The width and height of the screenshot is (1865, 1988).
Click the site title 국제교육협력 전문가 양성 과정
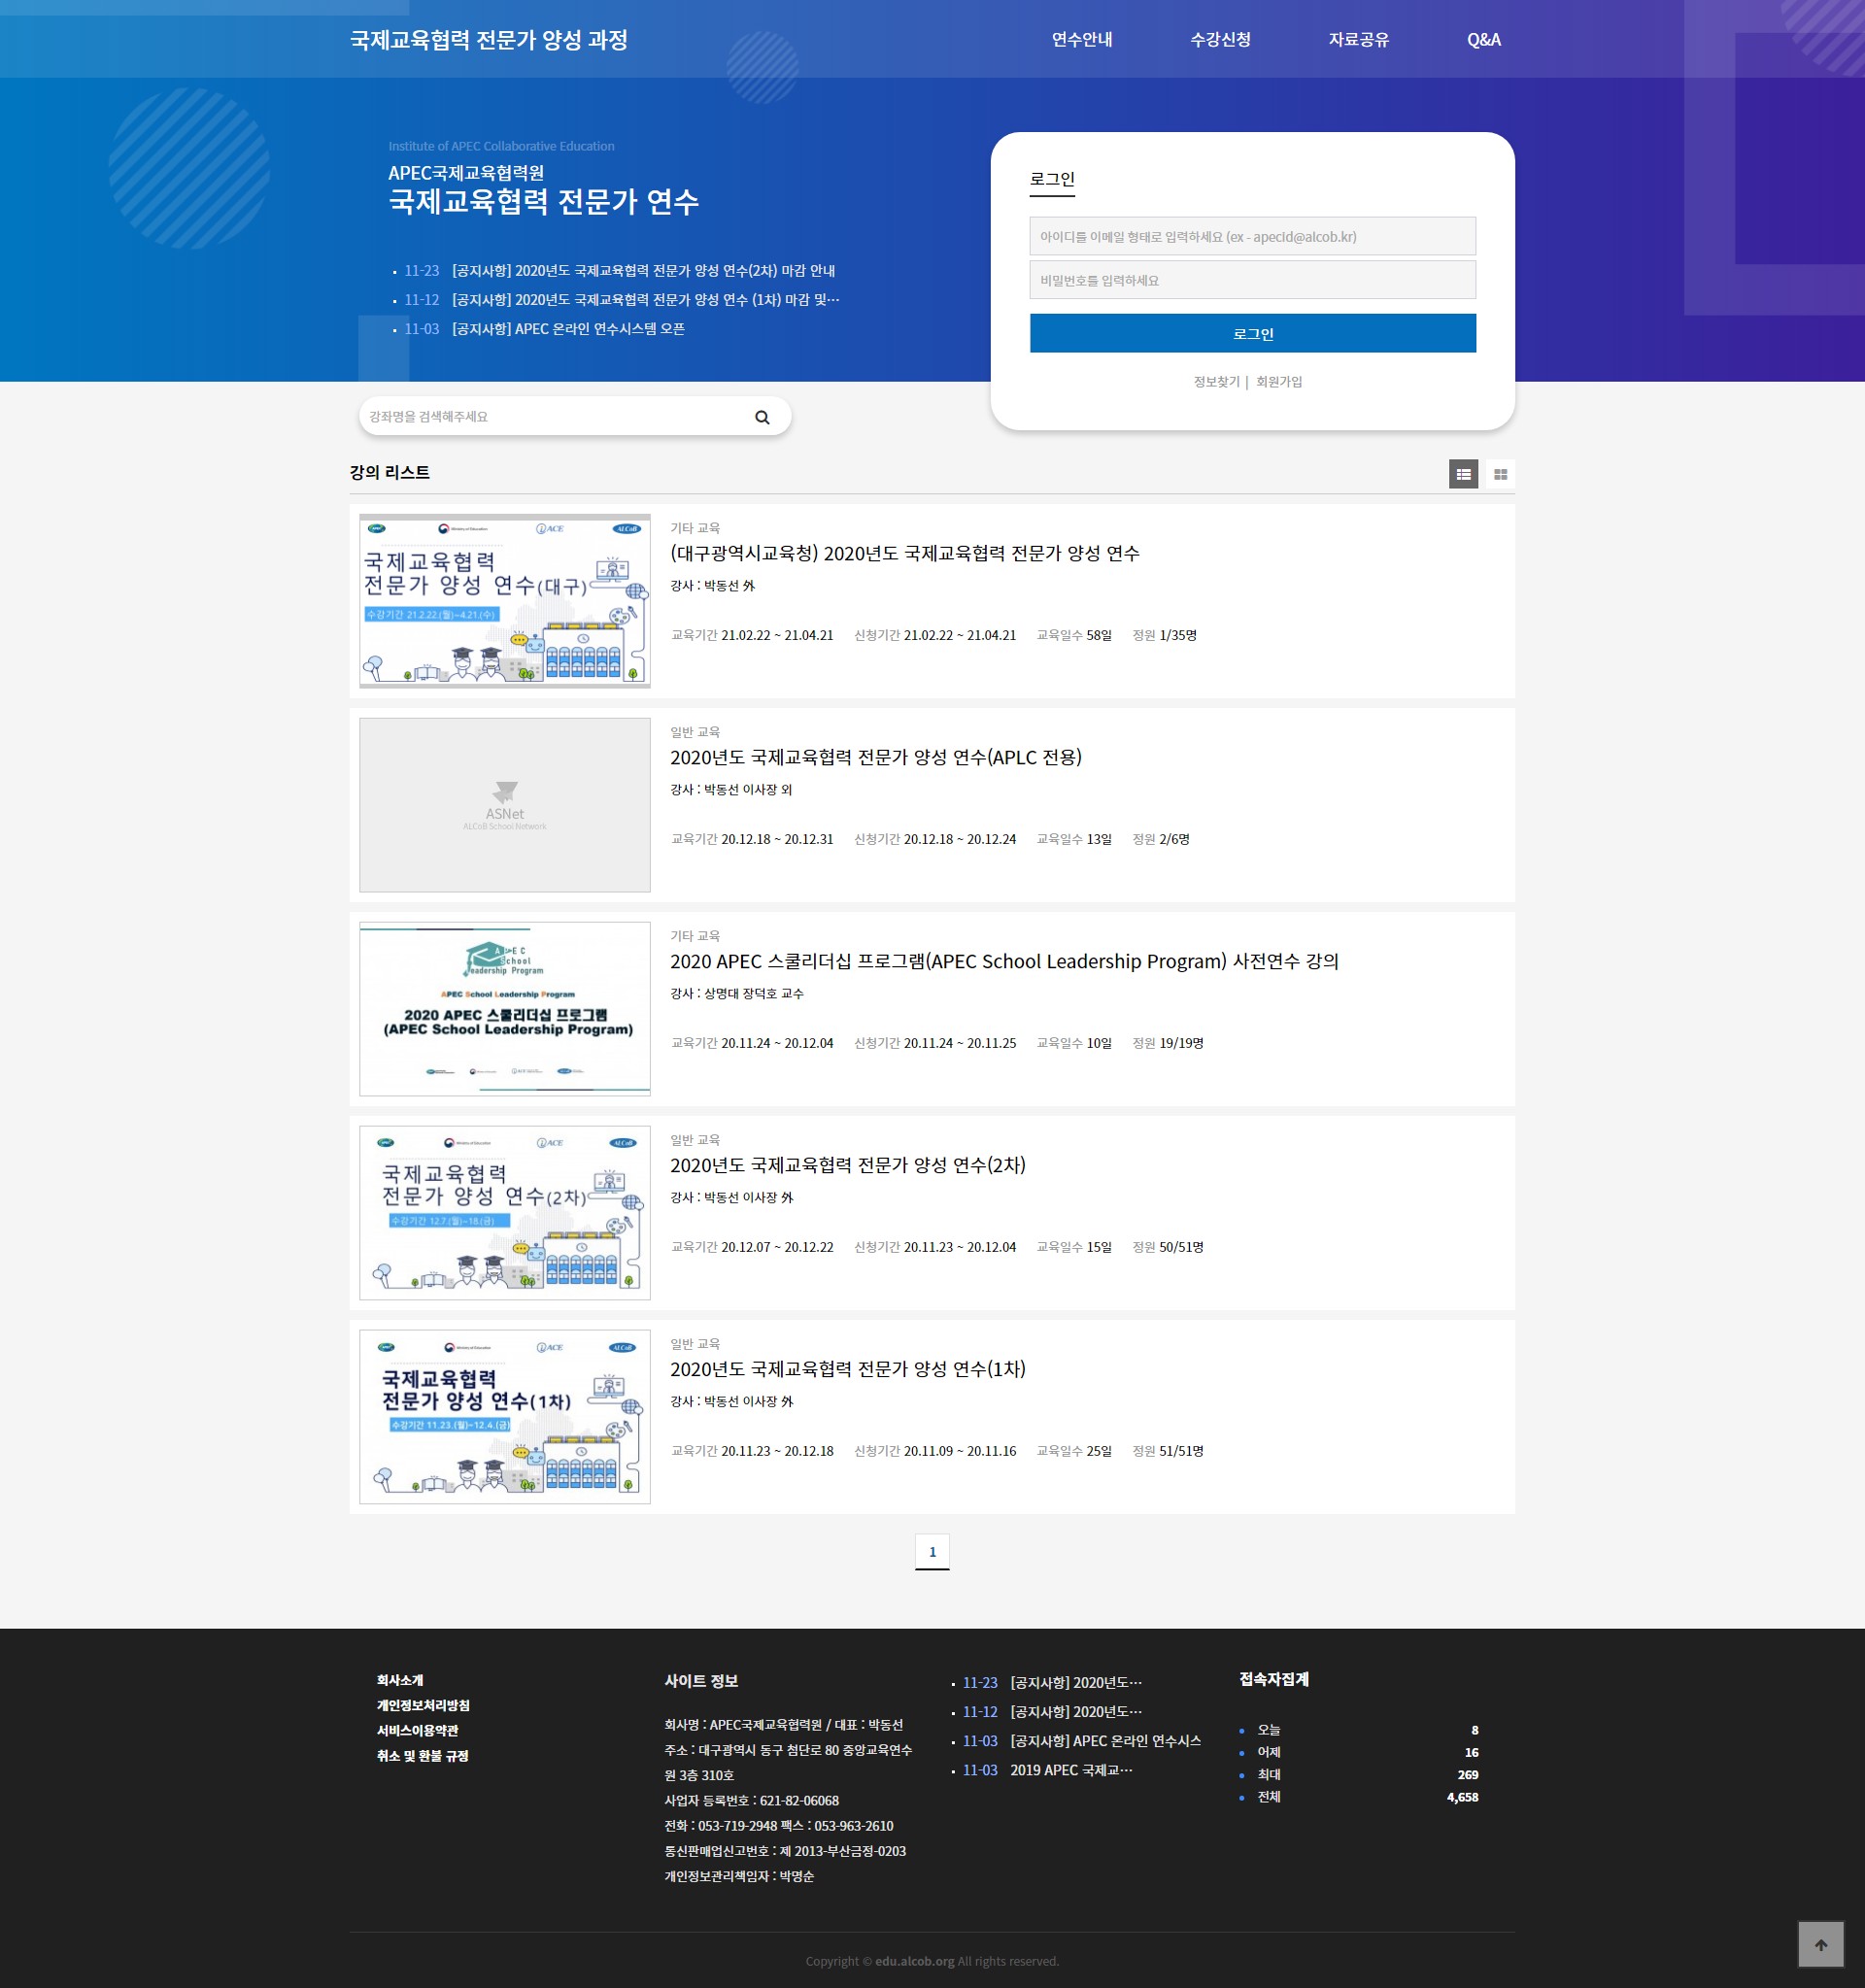(489, 39)
